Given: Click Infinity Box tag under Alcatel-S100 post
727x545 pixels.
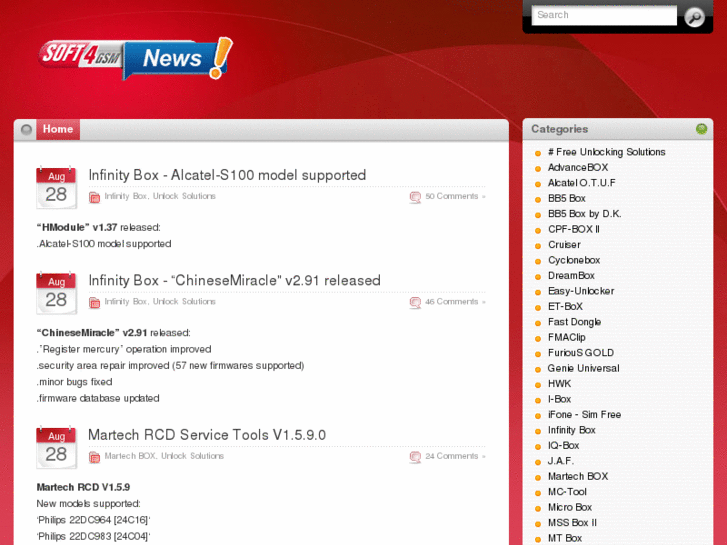Looking at the screenshot, I should [x=126, y=196].
